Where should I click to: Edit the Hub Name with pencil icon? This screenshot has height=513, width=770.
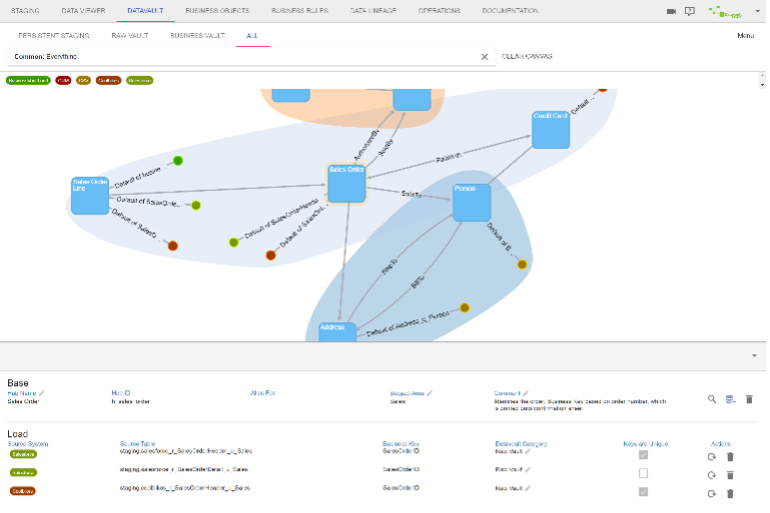(x=41, y=393)
